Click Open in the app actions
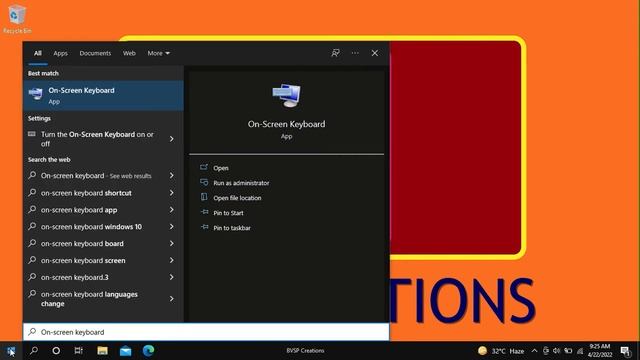The image size is (640, 360). pos(221,168)
